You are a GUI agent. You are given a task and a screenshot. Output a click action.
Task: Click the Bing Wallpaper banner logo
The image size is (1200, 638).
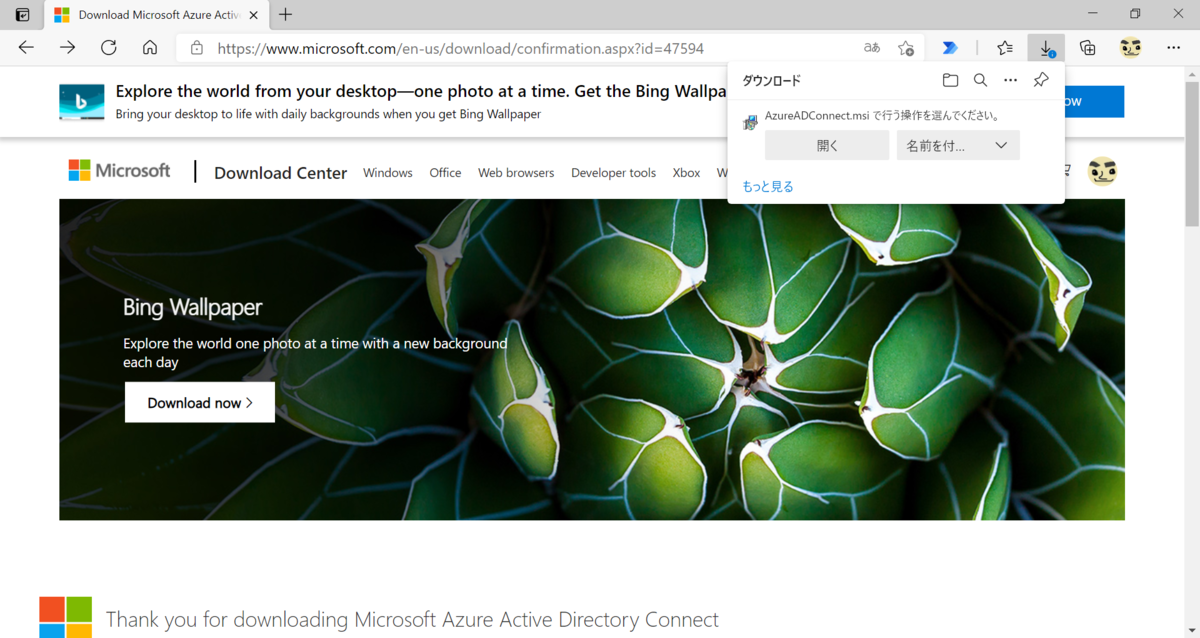(81, 102)
